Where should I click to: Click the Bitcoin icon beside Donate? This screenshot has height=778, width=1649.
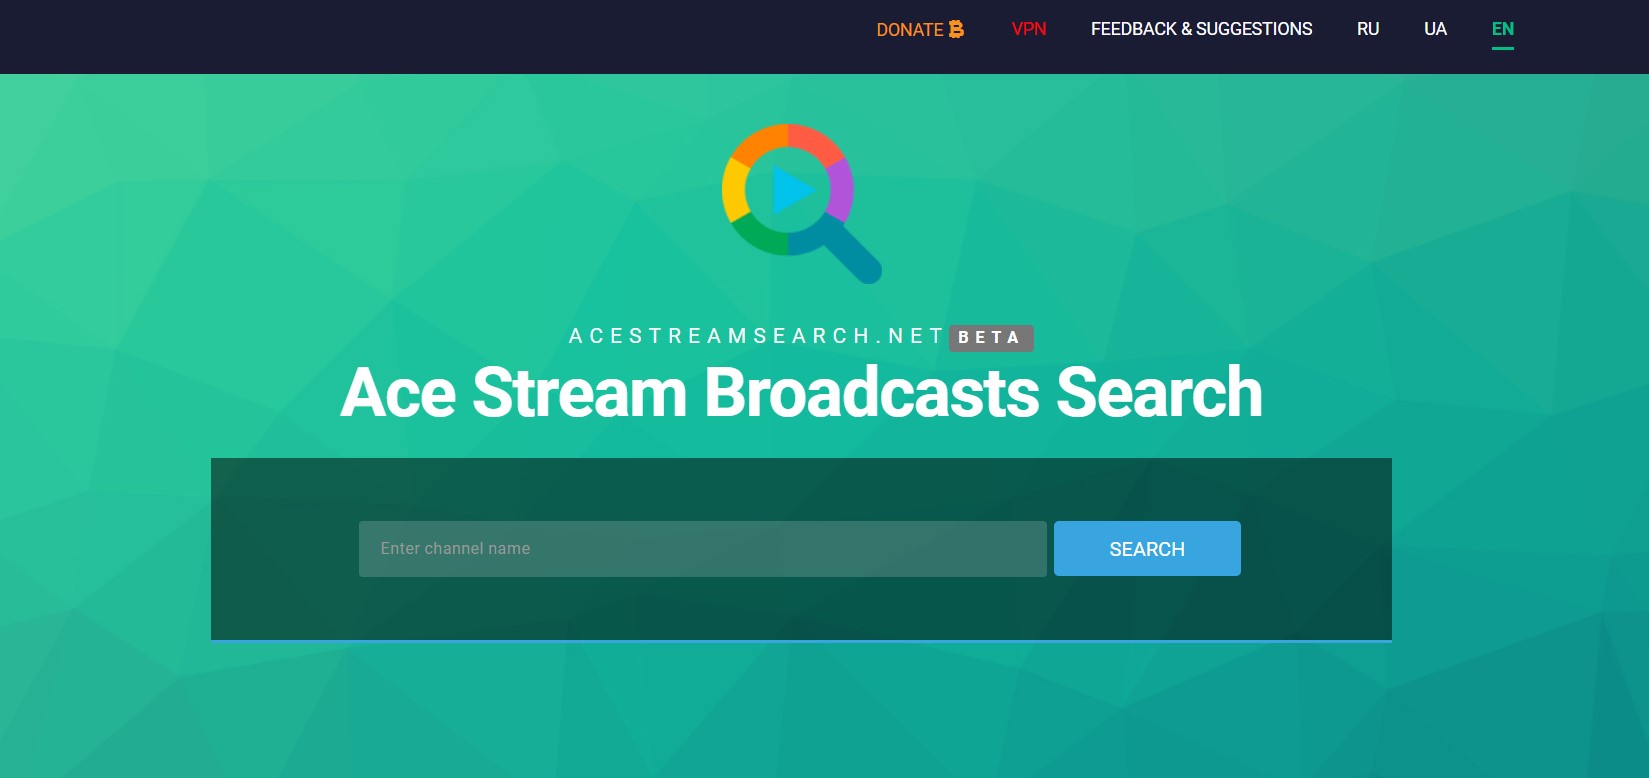point(956,29)
